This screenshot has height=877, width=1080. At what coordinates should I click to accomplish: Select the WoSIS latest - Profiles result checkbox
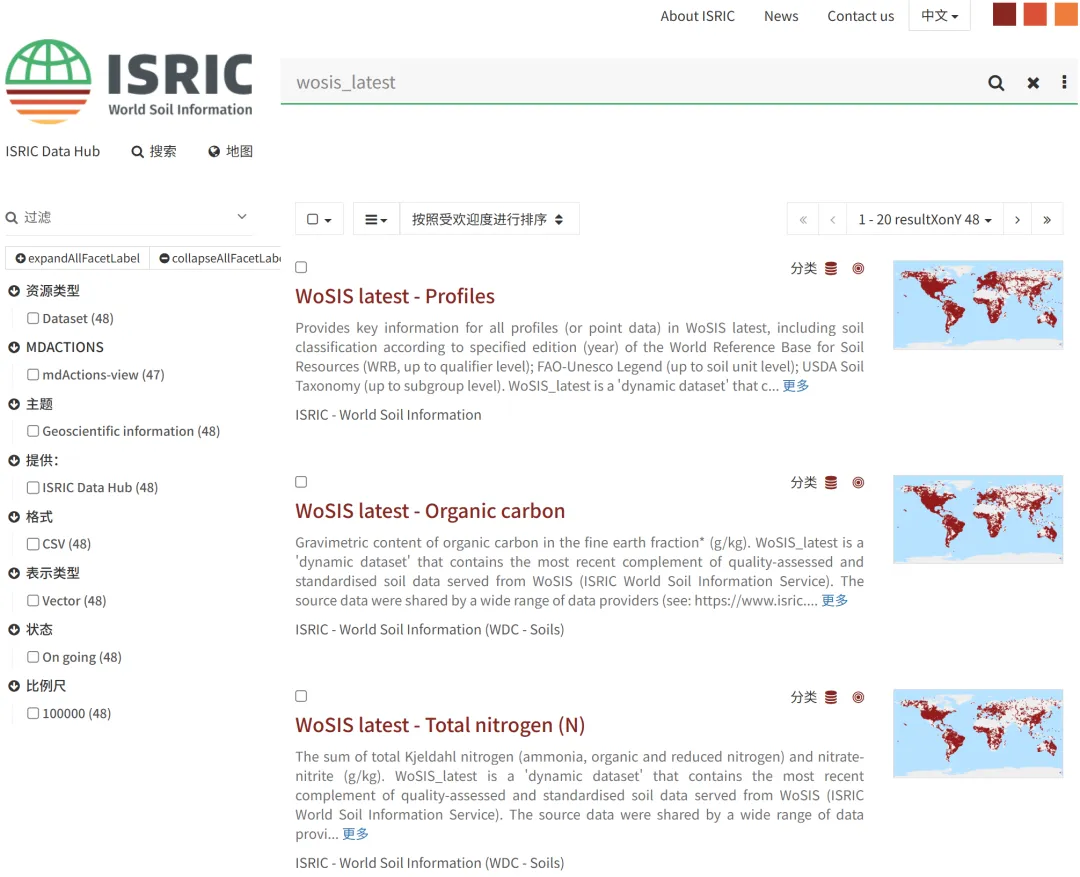301,267
